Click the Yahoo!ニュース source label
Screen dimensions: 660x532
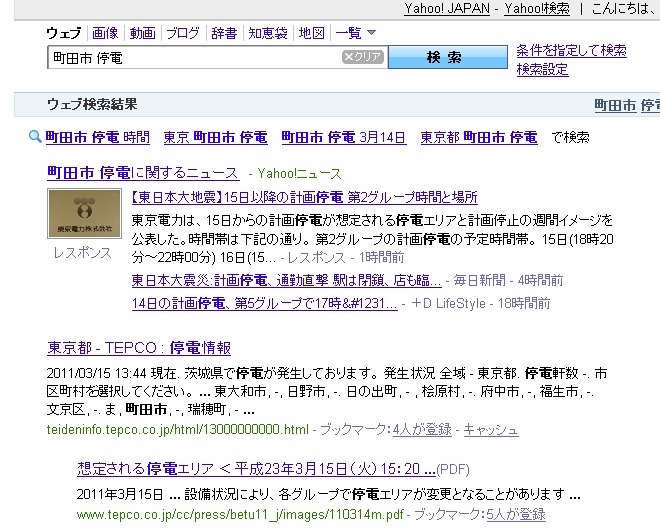point(299,173)
